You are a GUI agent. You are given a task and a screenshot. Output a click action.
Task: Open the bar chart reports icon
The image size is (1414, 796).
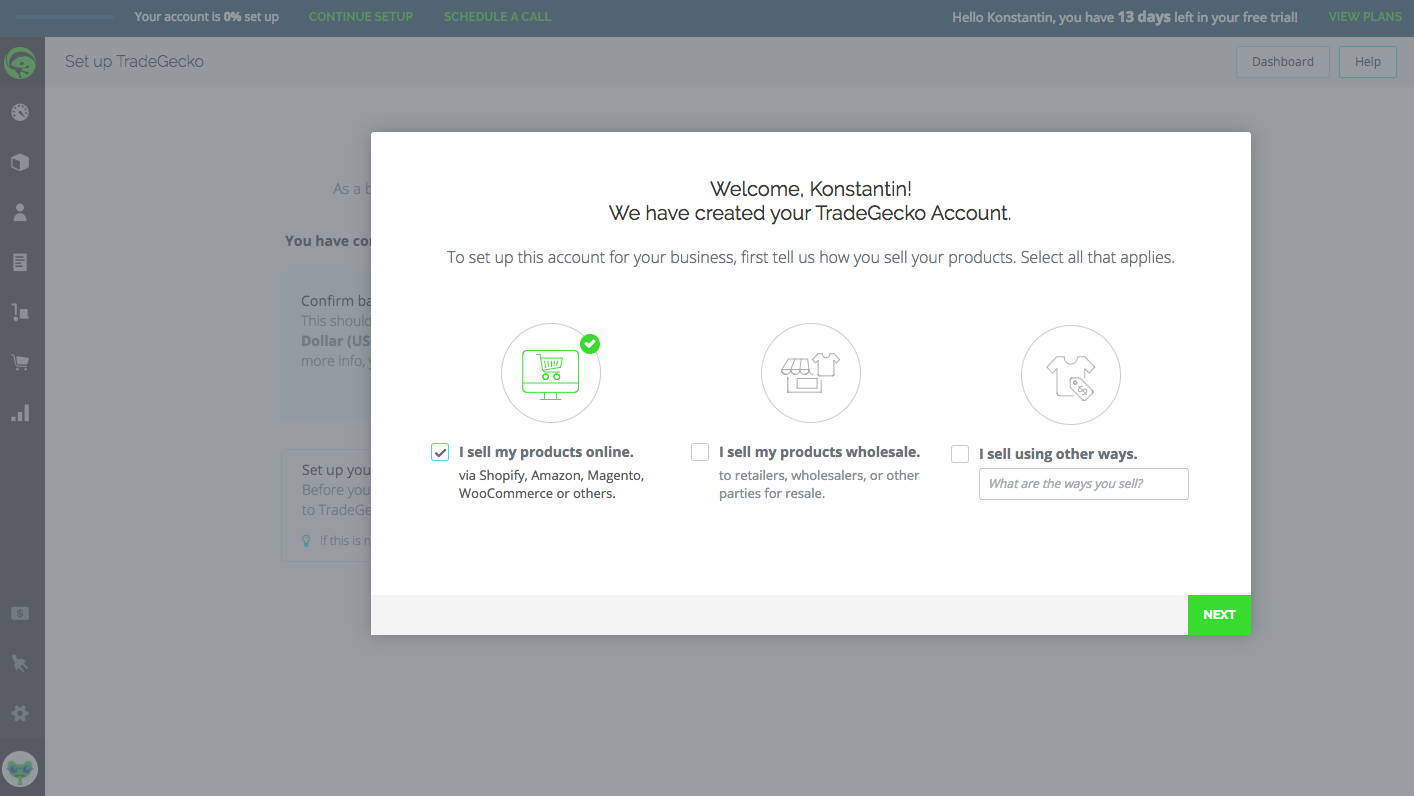click(20, 412)
